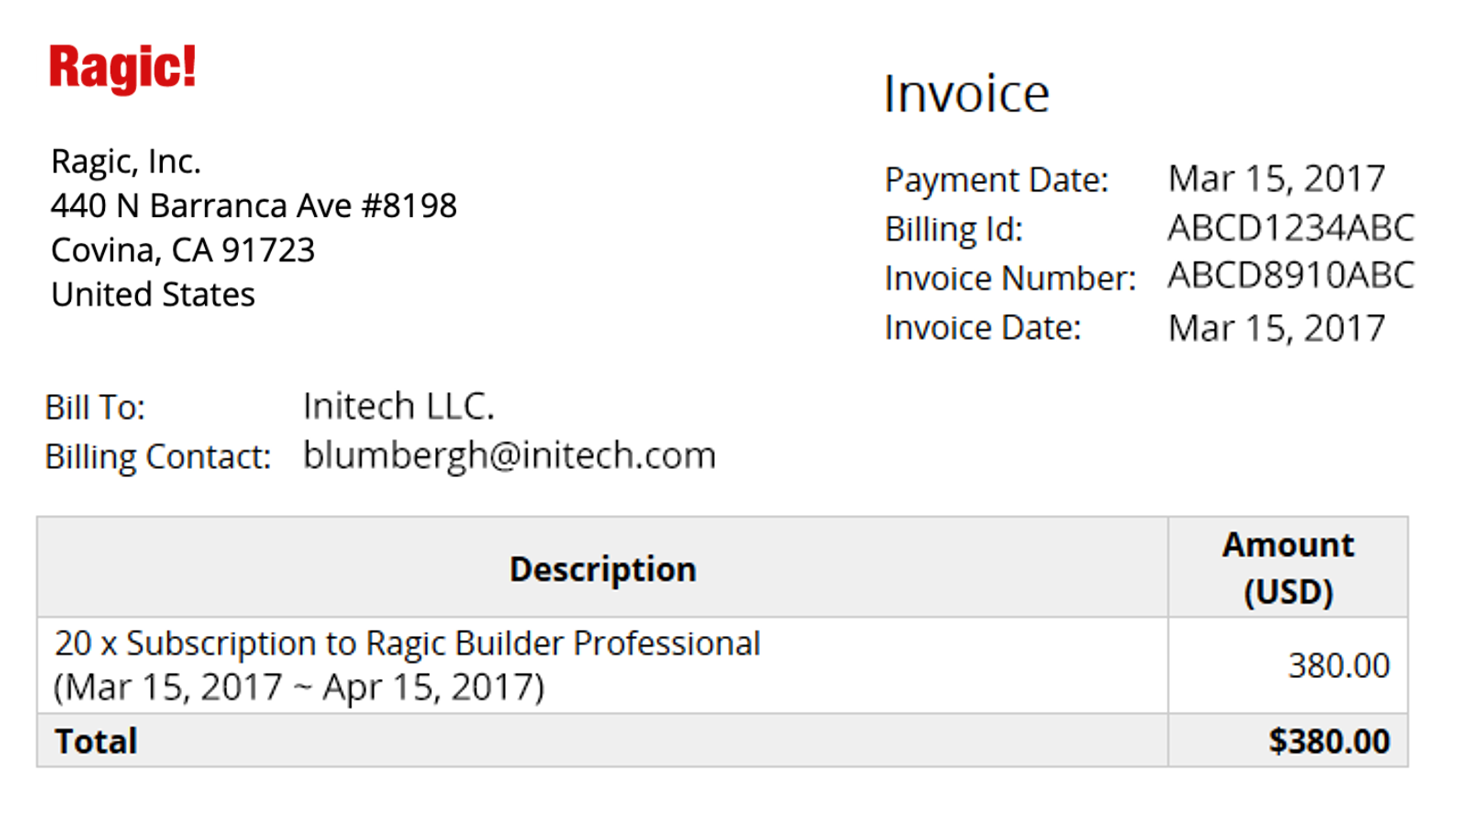
Task: Click the Invoice heading
Action: point(966,94)
